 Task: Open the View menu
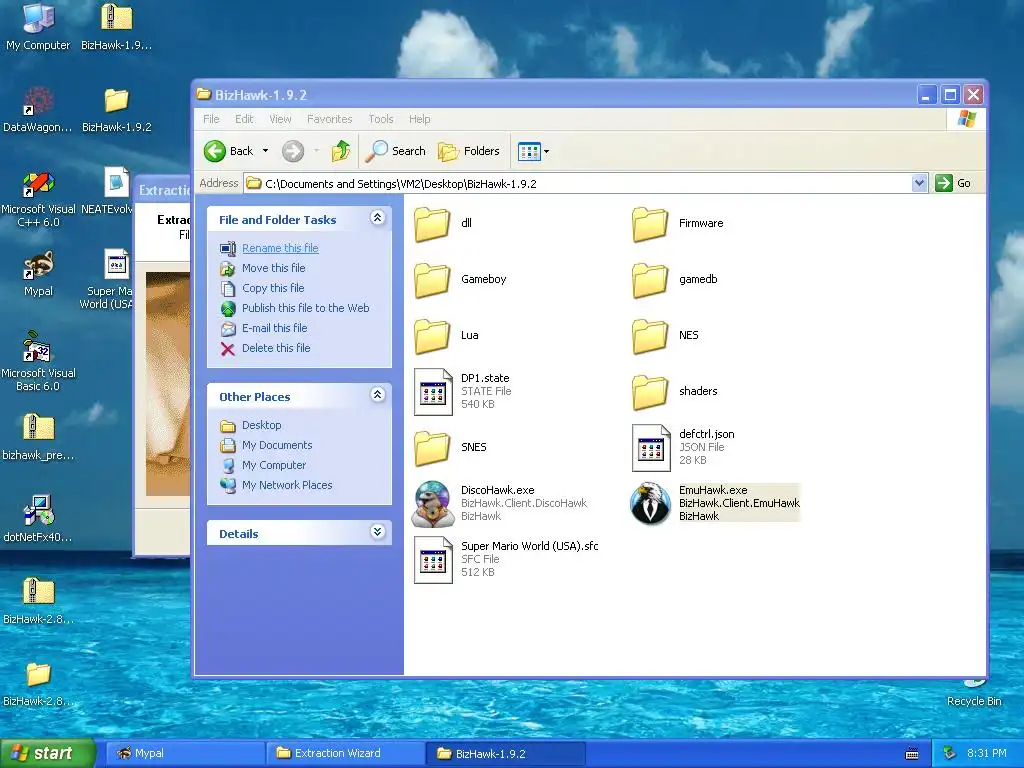coord(280,119)
